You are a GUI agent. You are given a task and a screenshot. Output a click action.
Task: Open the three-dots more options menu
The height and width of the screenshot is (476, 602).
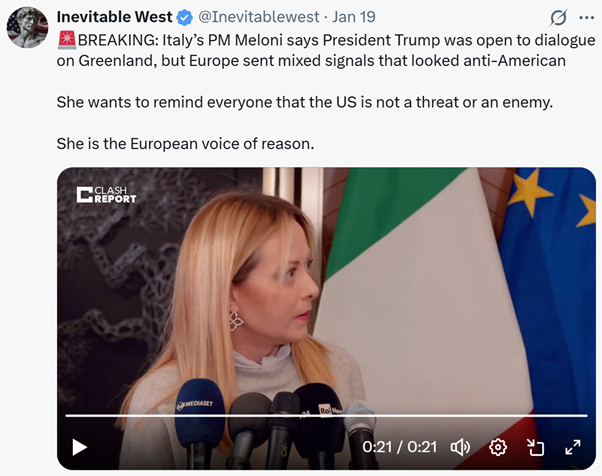pos(587,18)
